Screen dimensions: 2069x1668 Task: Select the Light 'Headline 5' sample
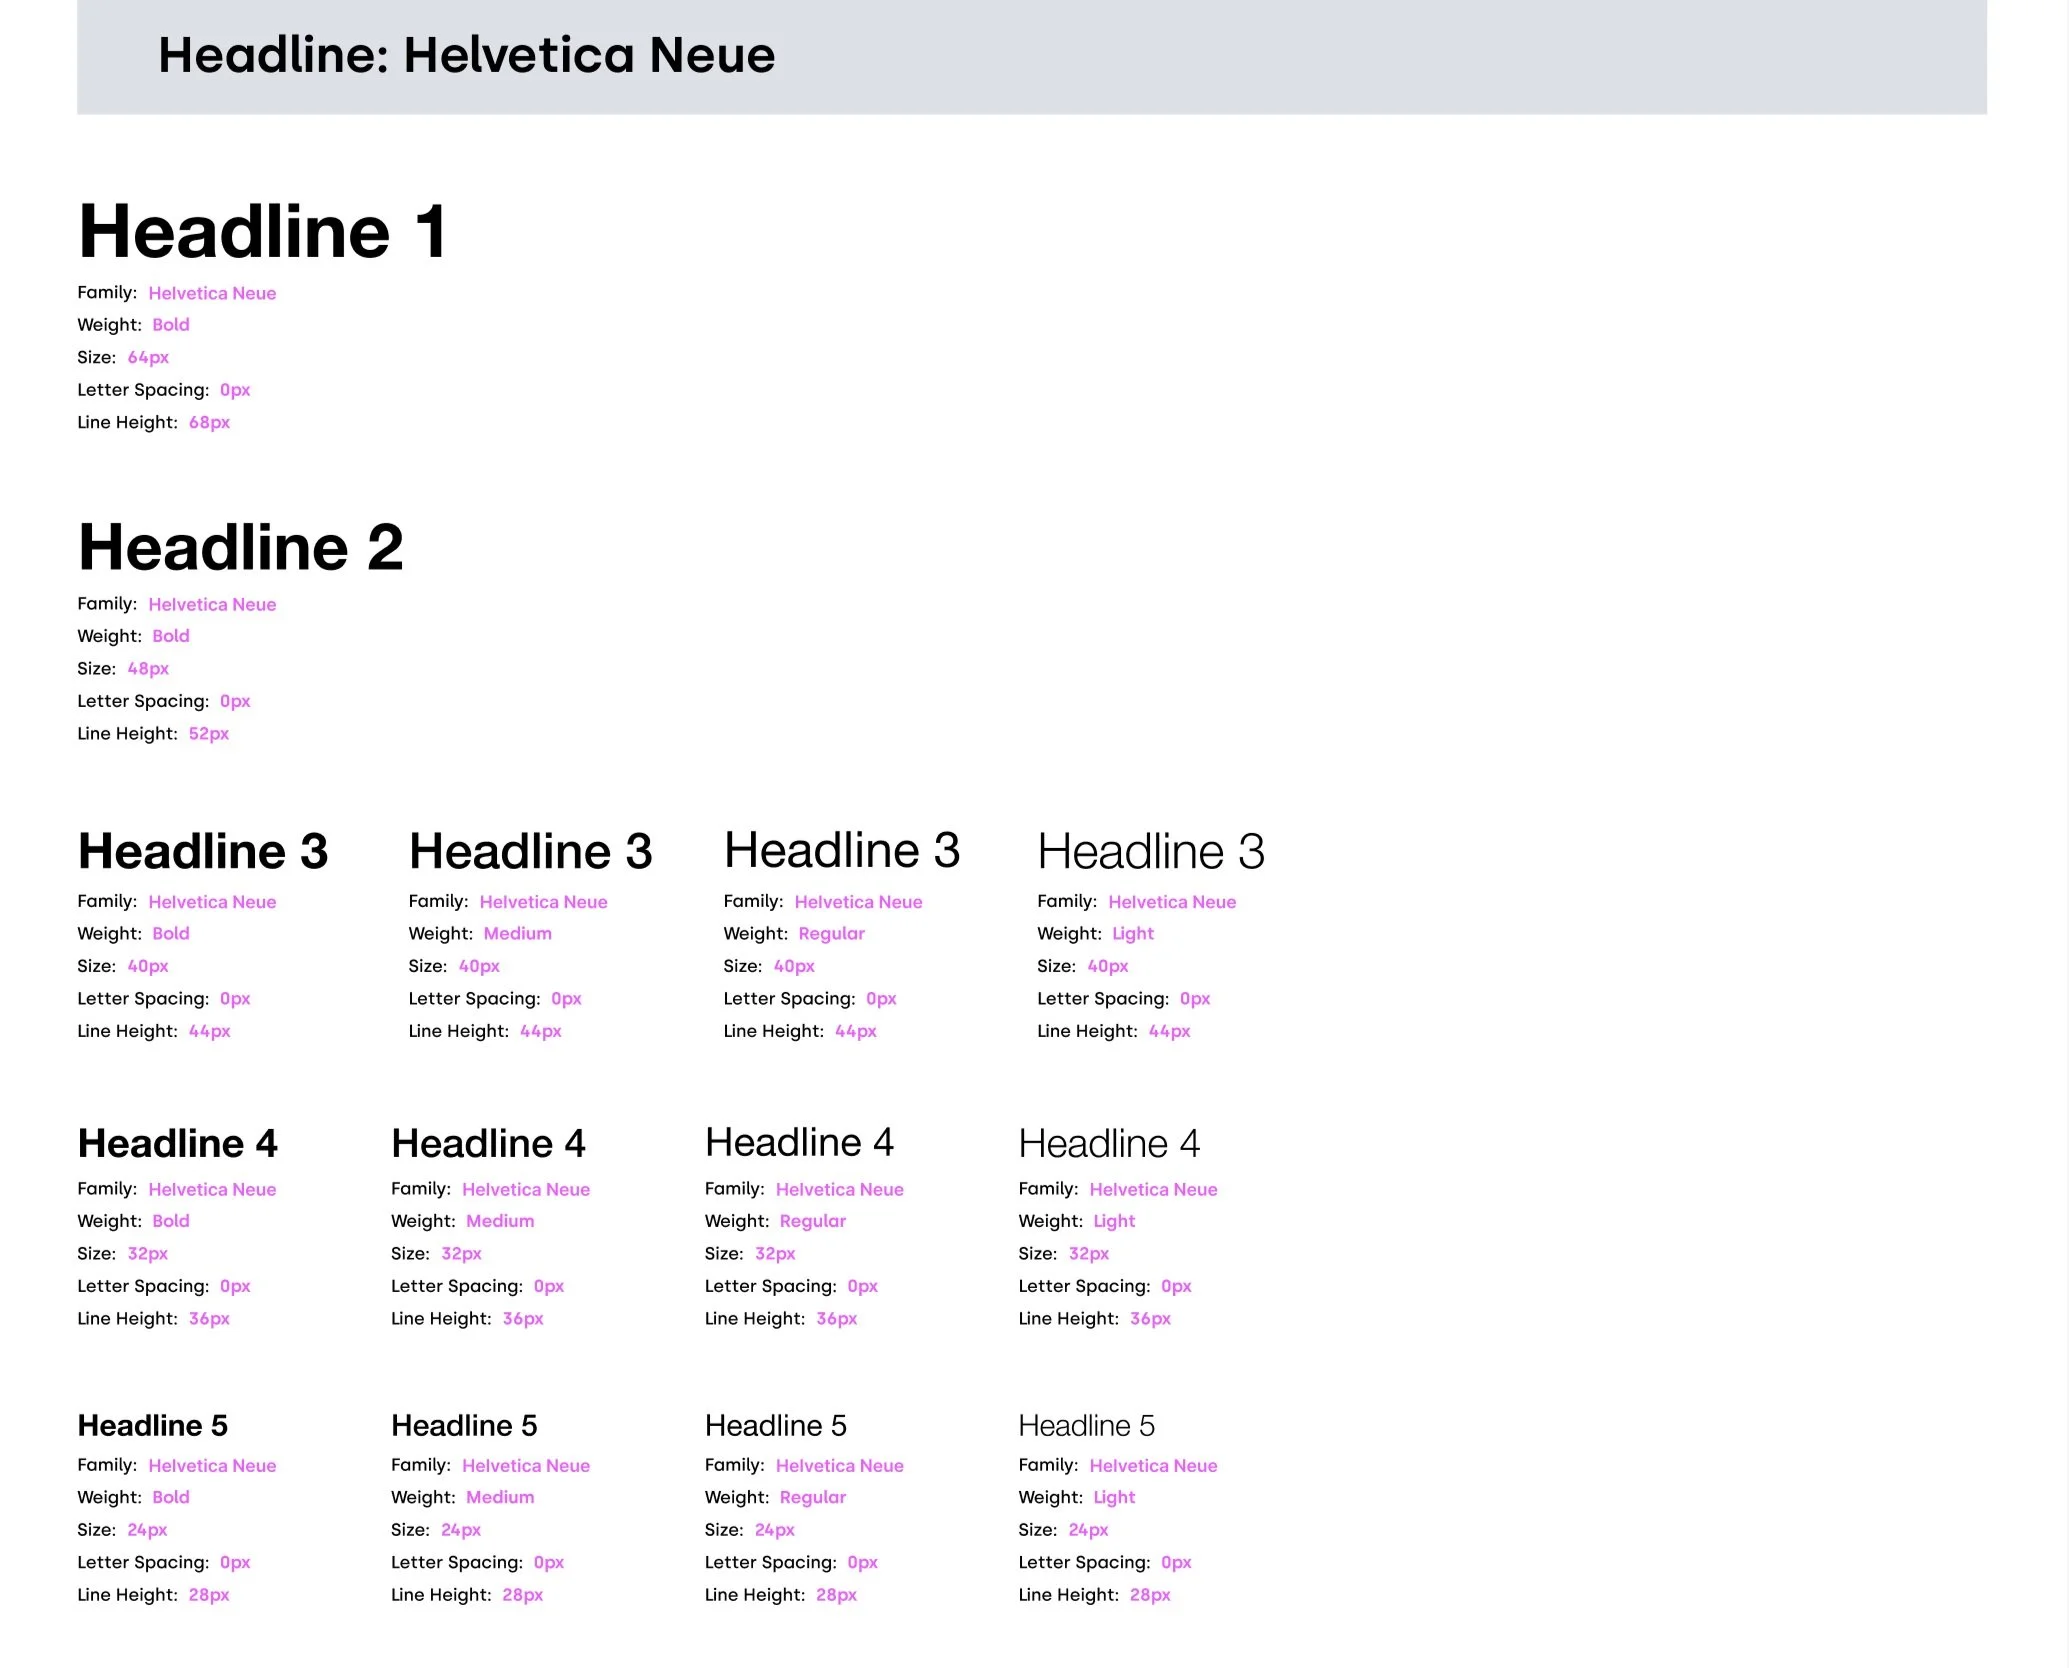[1086, 1425]
